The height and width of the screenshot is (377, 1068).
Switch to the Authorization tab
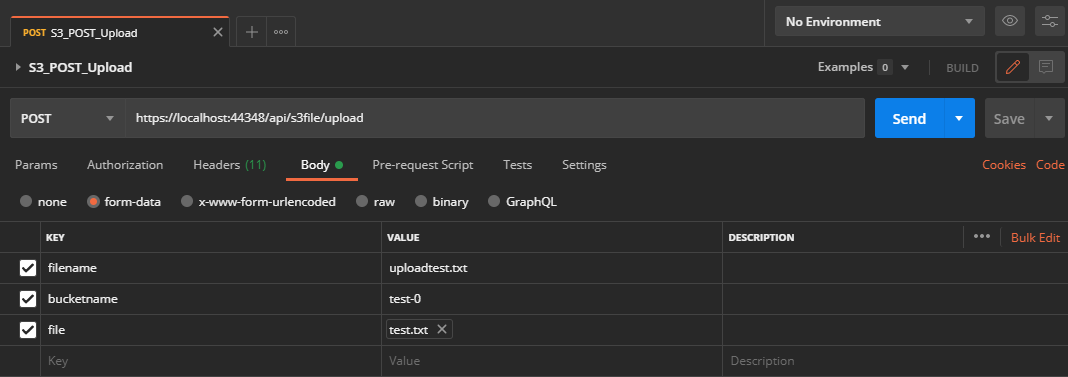pyautogui.click(x=125, y=165)
